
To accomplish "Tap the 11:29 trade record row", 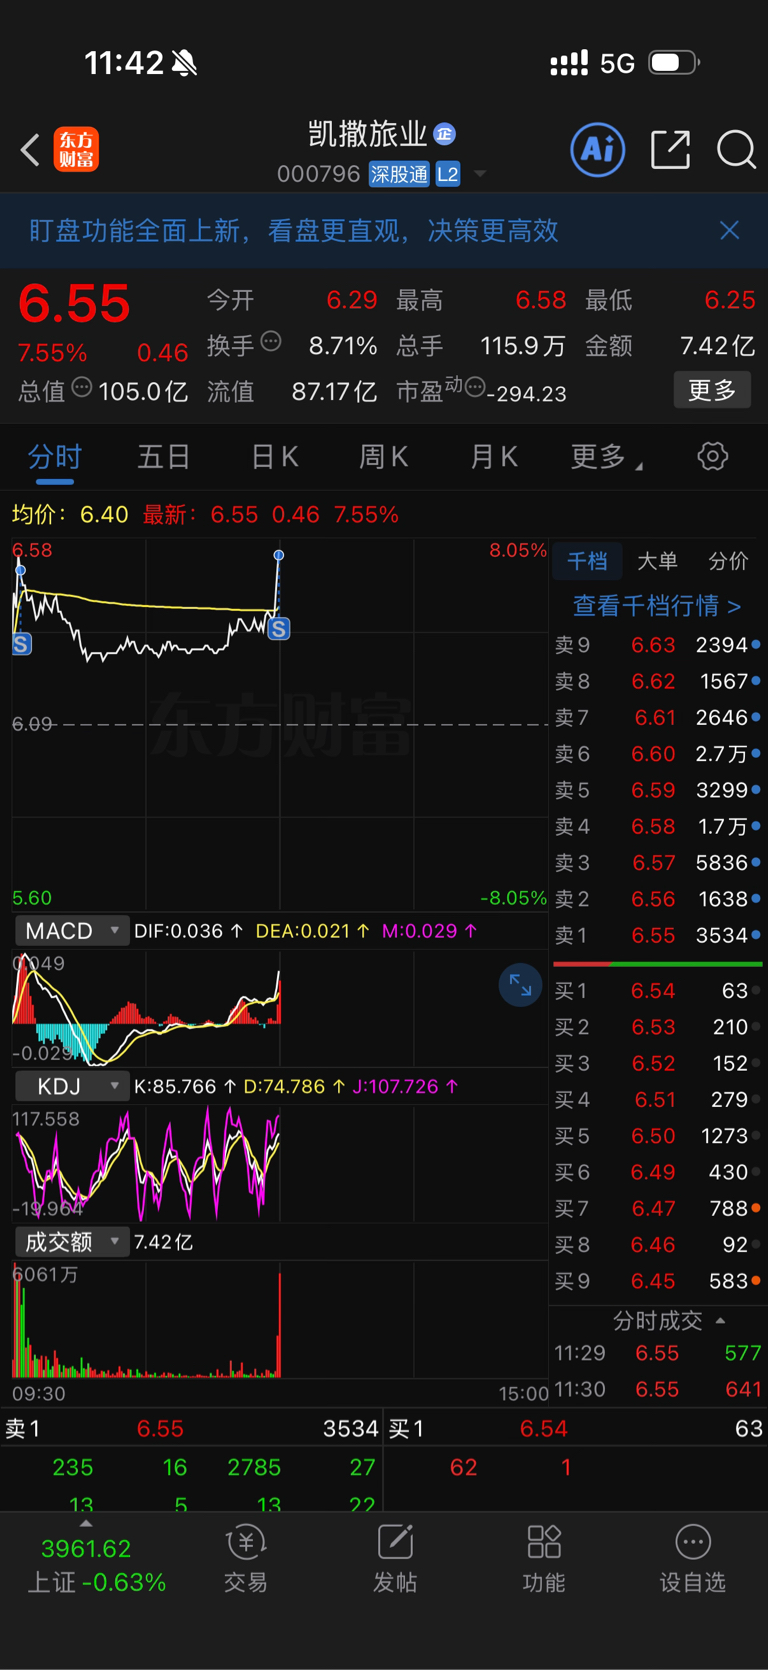I will click(x=657, y=1353).
